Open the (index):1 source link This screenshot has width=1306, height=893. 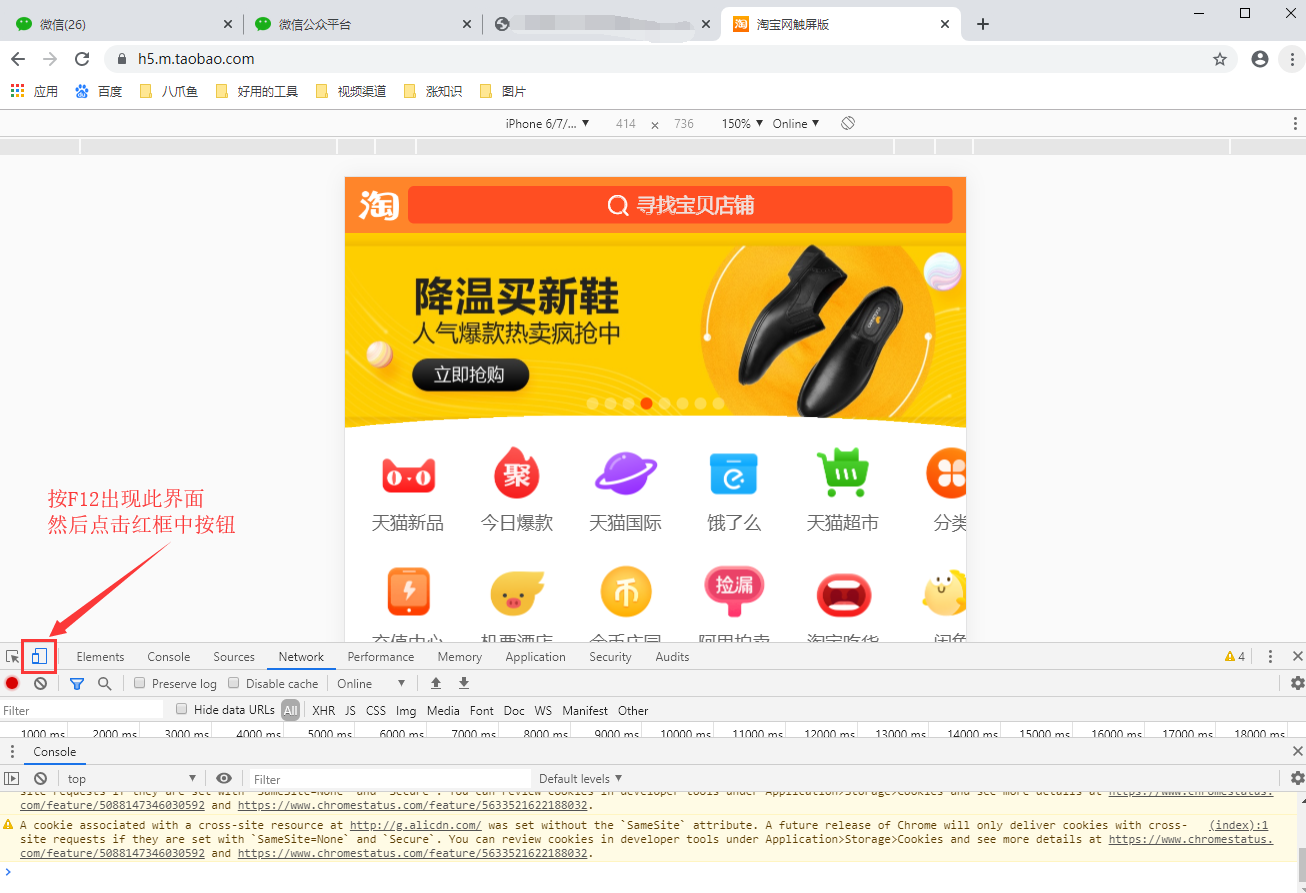(x=1238, y=826)
